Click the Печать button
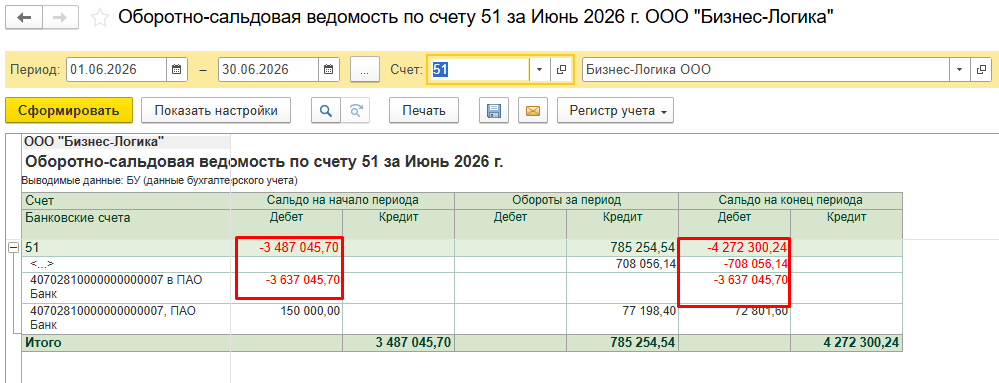The width and height of the screenshot is (999, 383). point(424,110)
